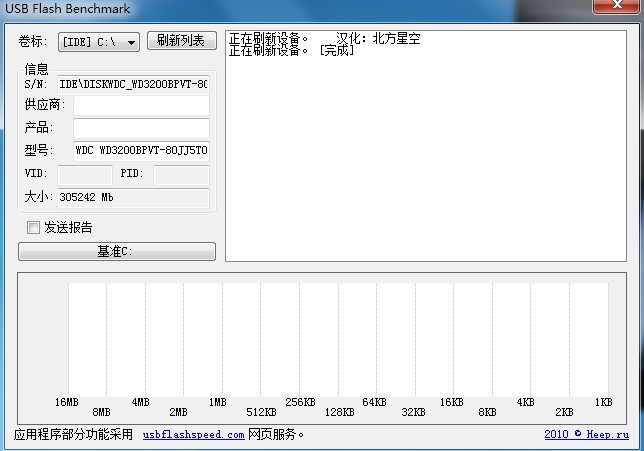Open the 2010 © Heep.ru link

click(587, 435)
